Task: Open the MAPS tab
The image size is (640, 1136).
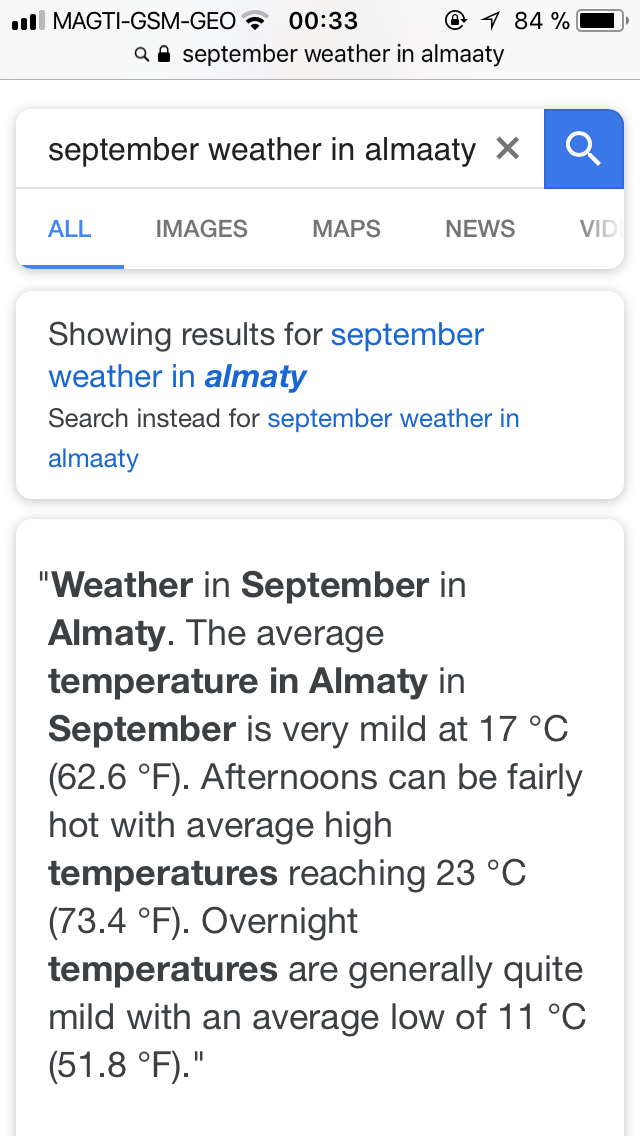Action: (346, 229)
